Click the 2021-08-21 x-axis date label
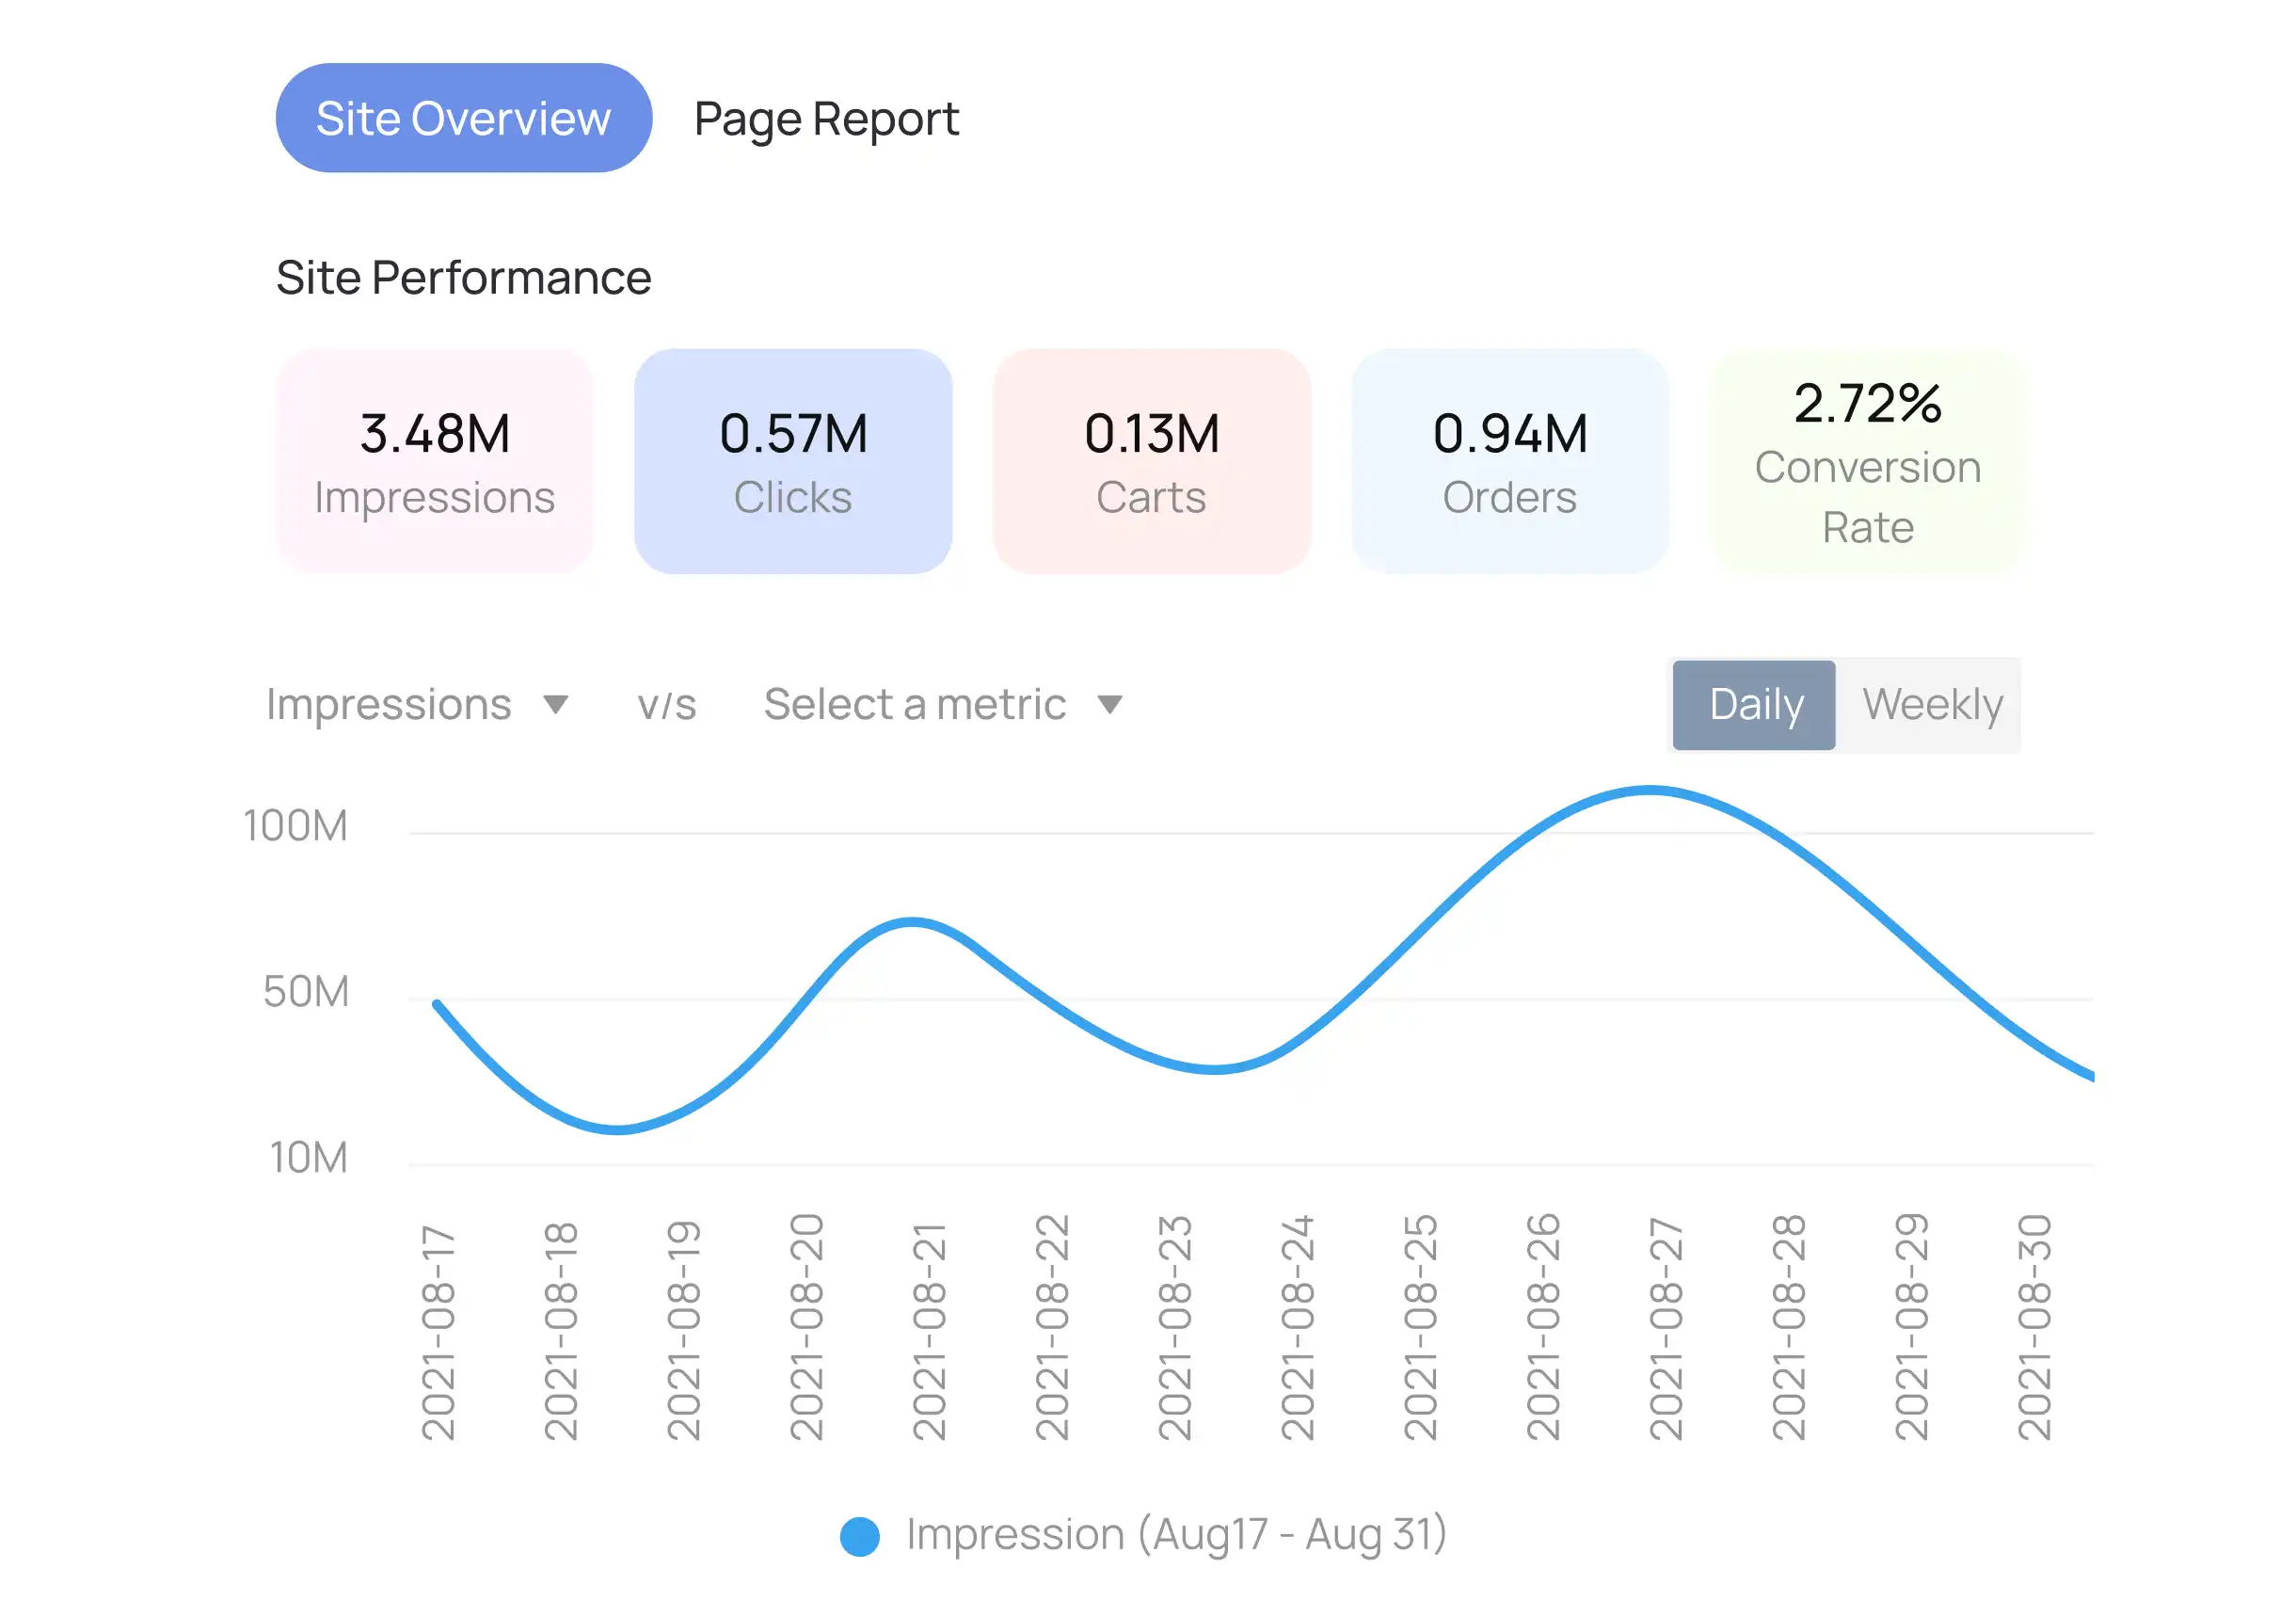 tap(929, 1330)
